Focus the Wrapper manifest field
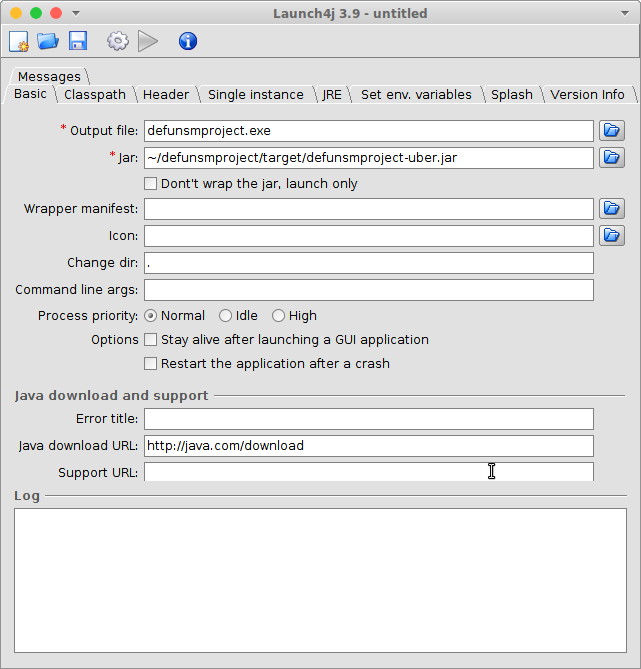The image size is (641, 669). (x=369, y=209)
